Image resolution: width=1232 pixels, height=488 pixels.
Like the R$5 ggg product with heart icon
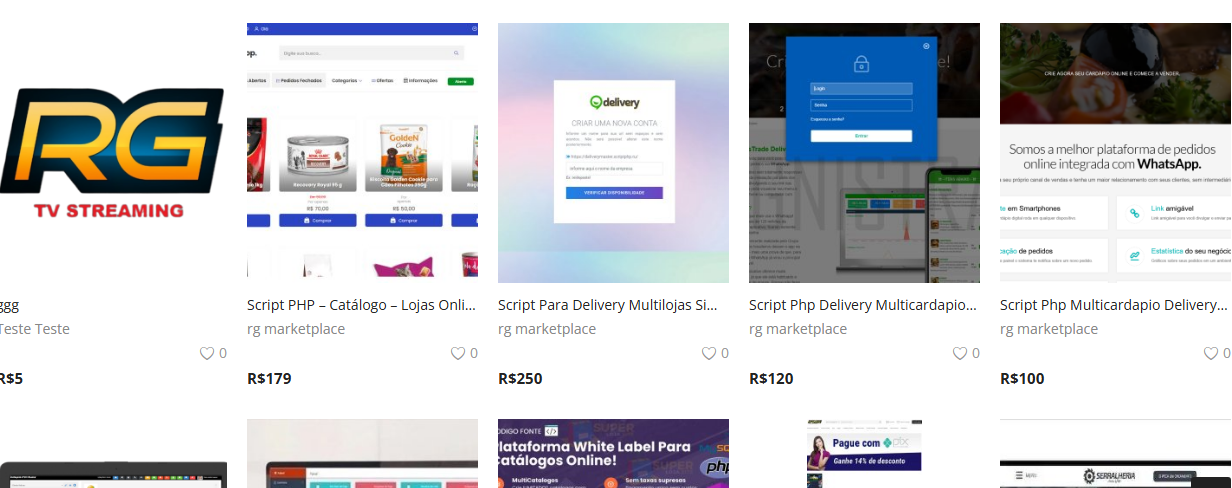tap(207, 353)
